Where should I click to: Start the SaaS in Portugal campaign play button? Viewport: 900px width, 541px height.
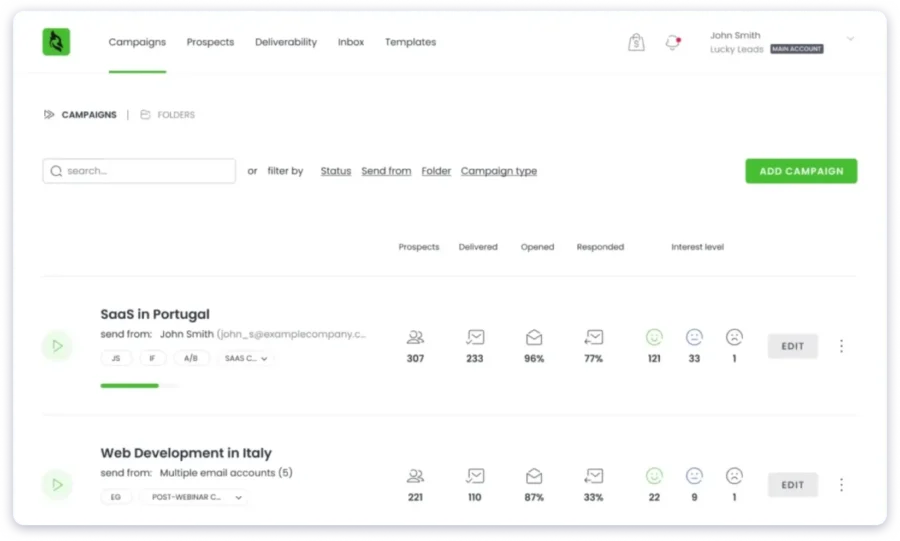click(x=57, y=346)
